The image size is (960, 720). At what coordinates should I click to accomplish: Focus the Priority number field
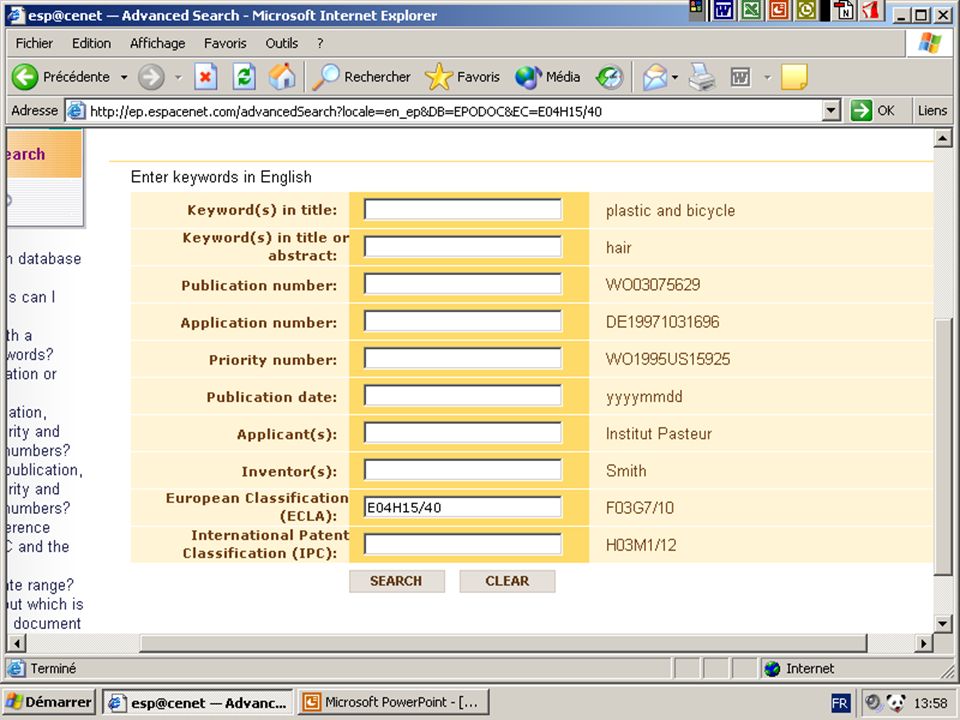point(463,359)
